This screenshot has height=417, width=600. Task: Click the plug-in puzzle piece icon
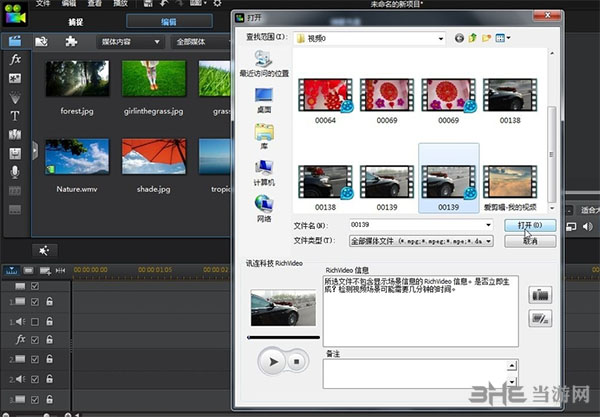tap(71, 41)
